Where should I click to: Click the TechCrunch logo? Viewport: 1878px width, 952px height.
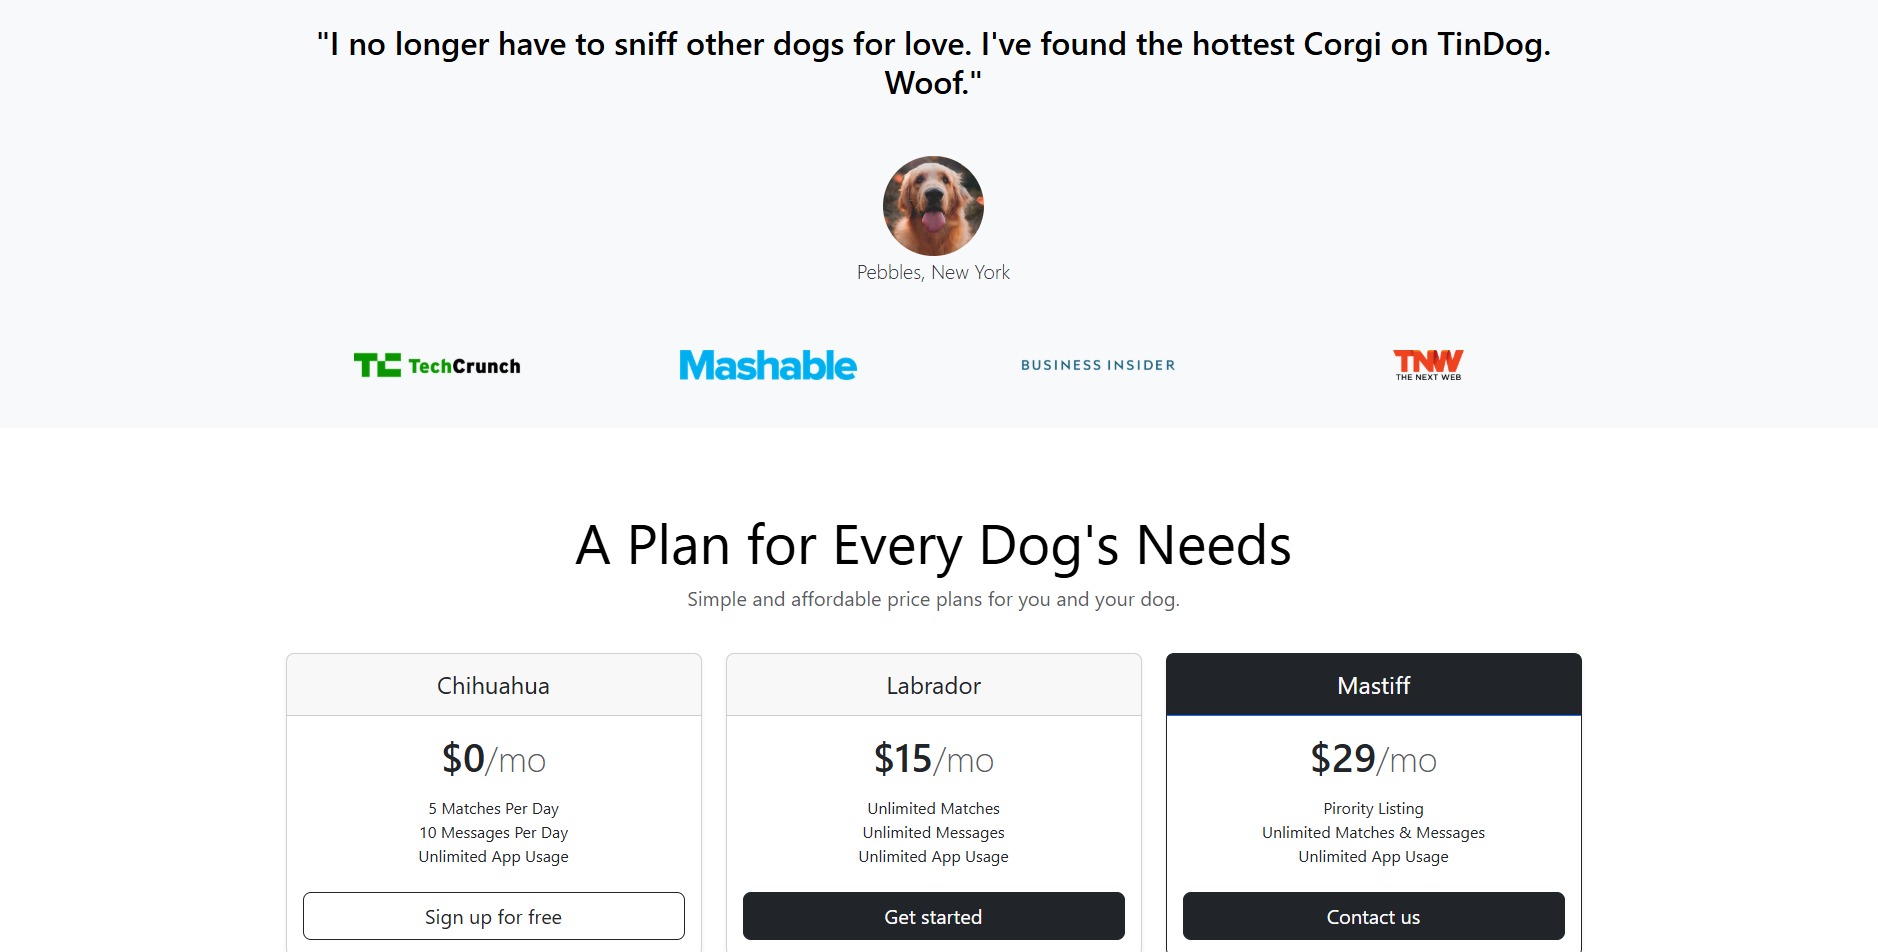[437, 365]
